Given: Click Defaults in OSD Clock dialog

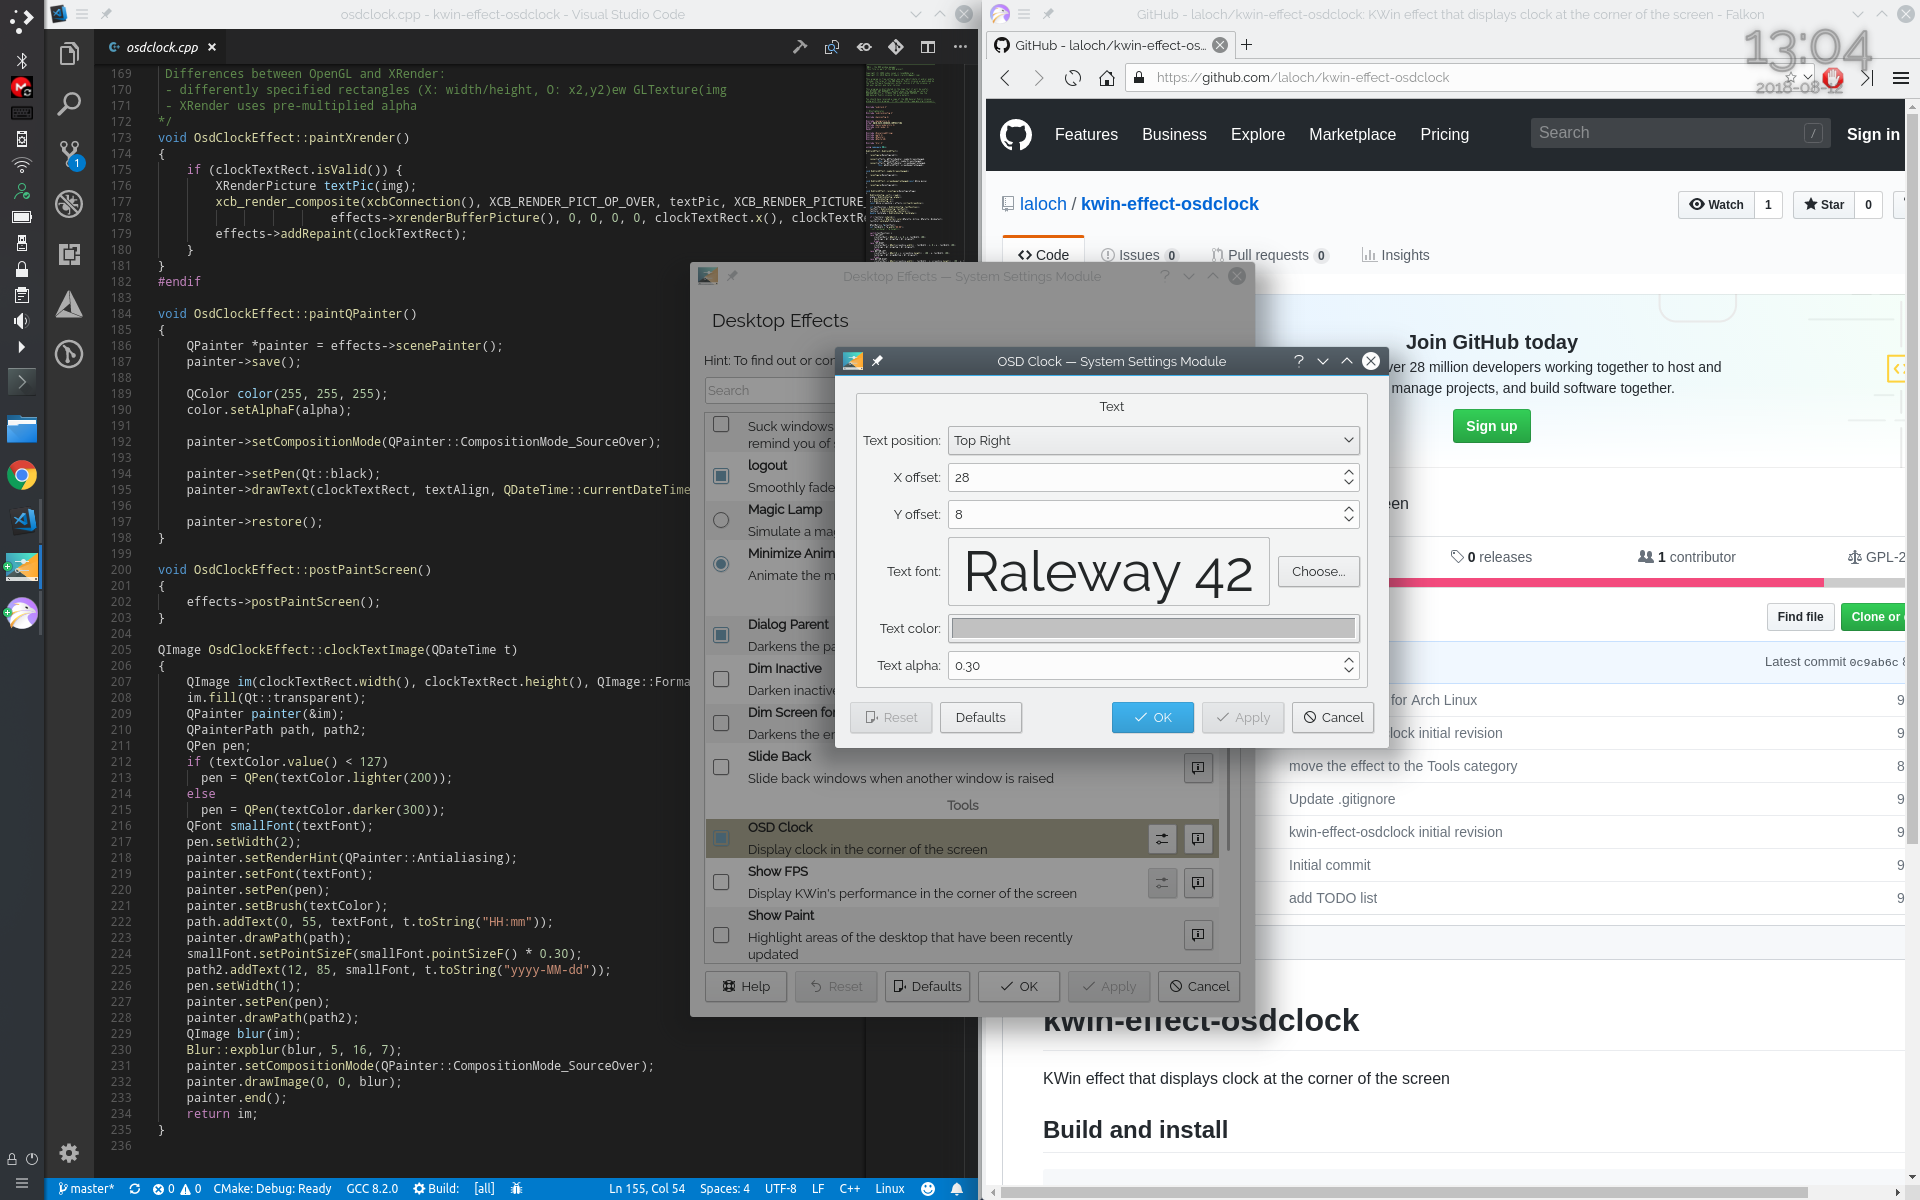Looking at the screenshot, I should [980, 717].
